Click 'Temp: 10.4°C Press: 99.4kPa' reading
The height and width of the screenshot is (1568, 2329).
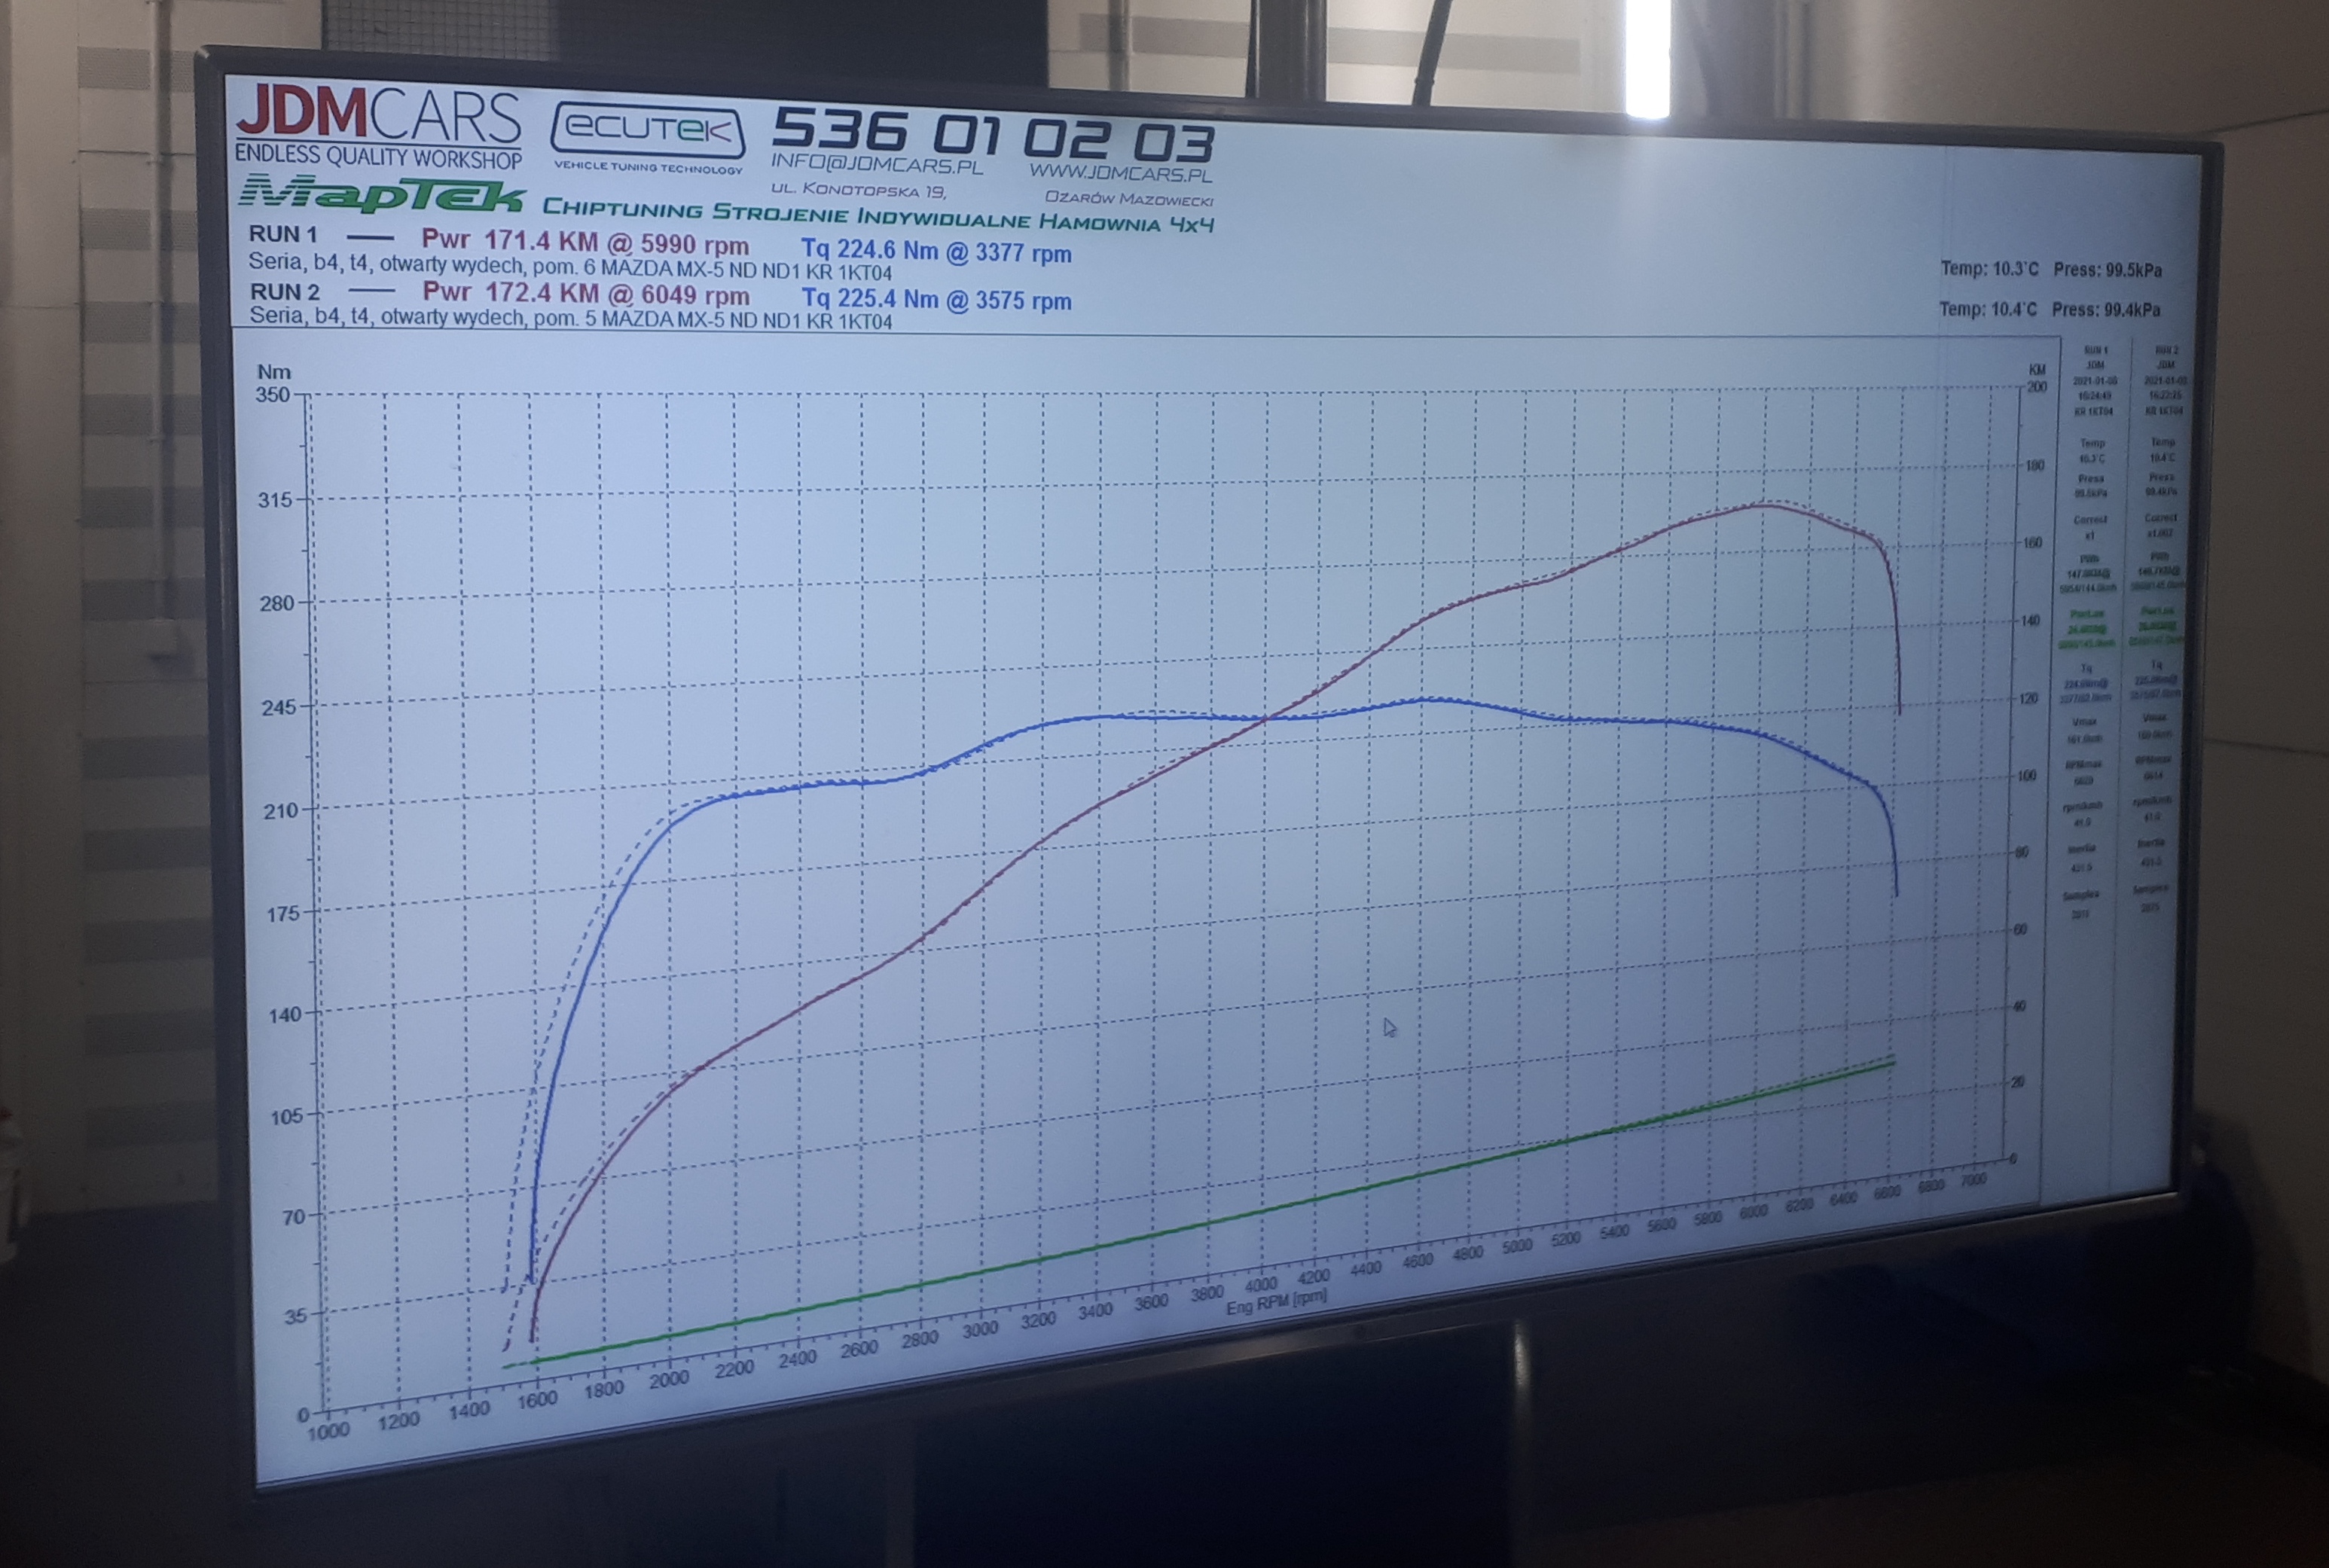tap(2049, 309)
